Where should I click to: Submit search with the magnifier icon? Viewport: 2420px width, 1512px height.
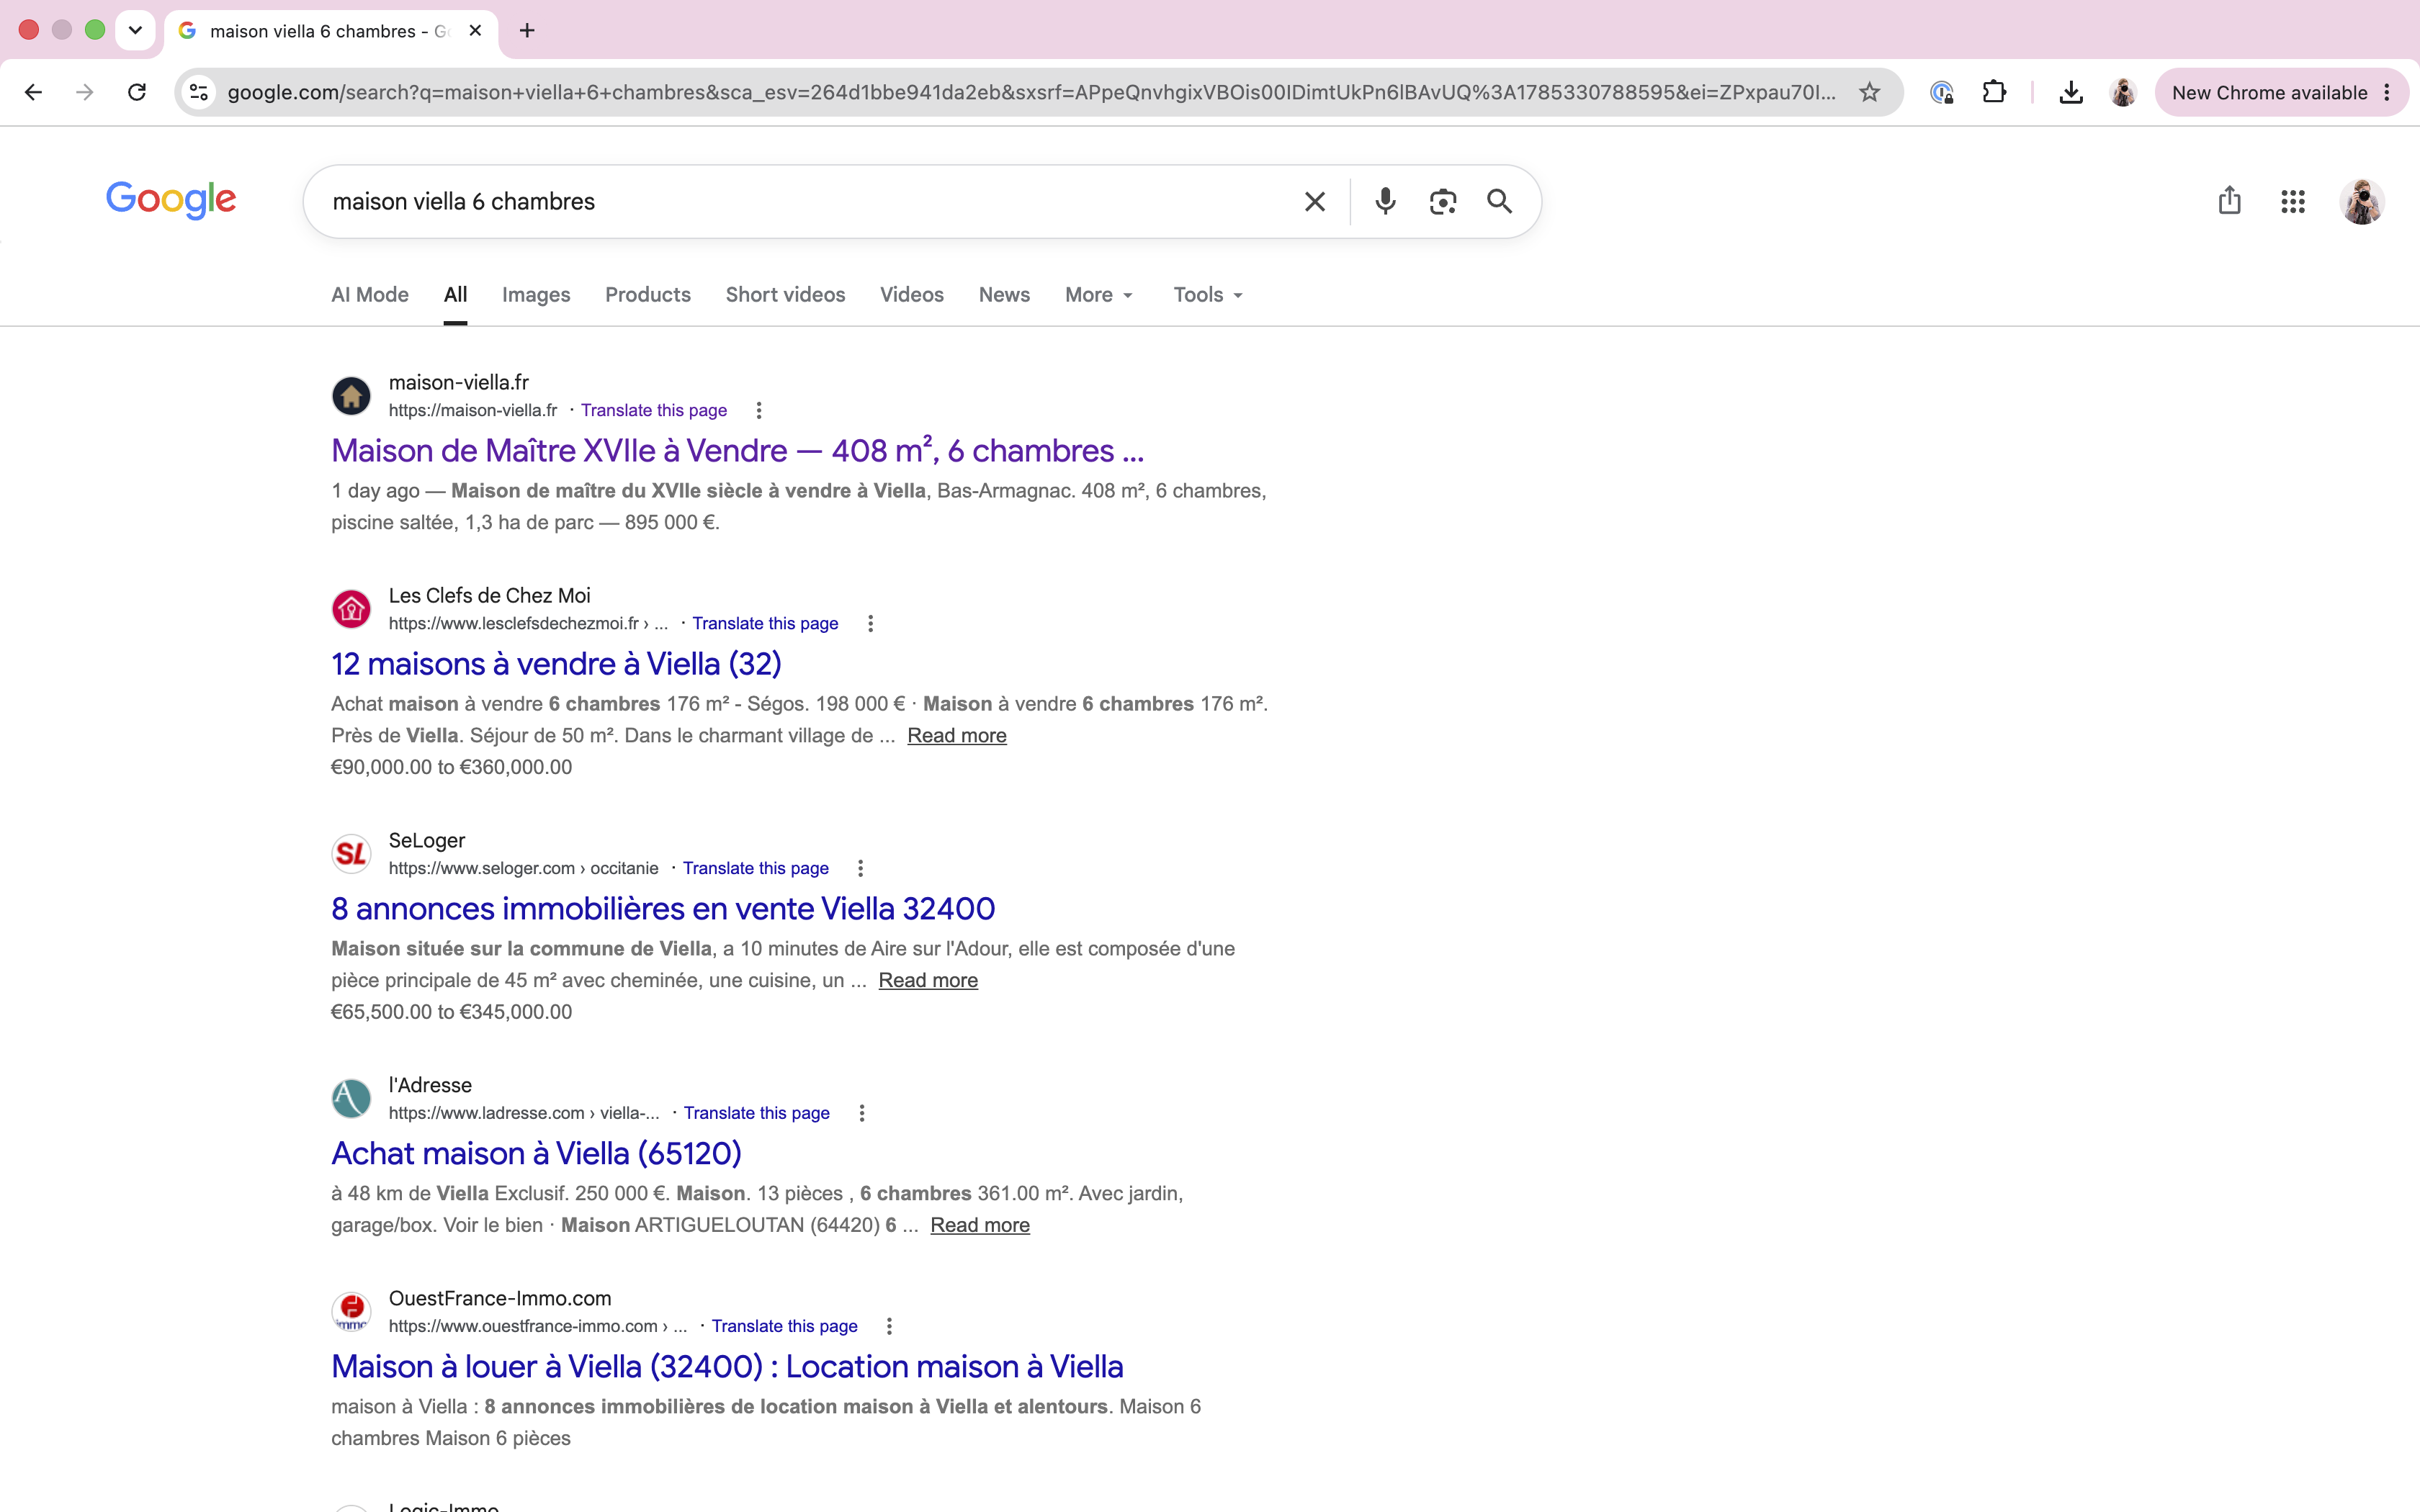point(1499,202)
